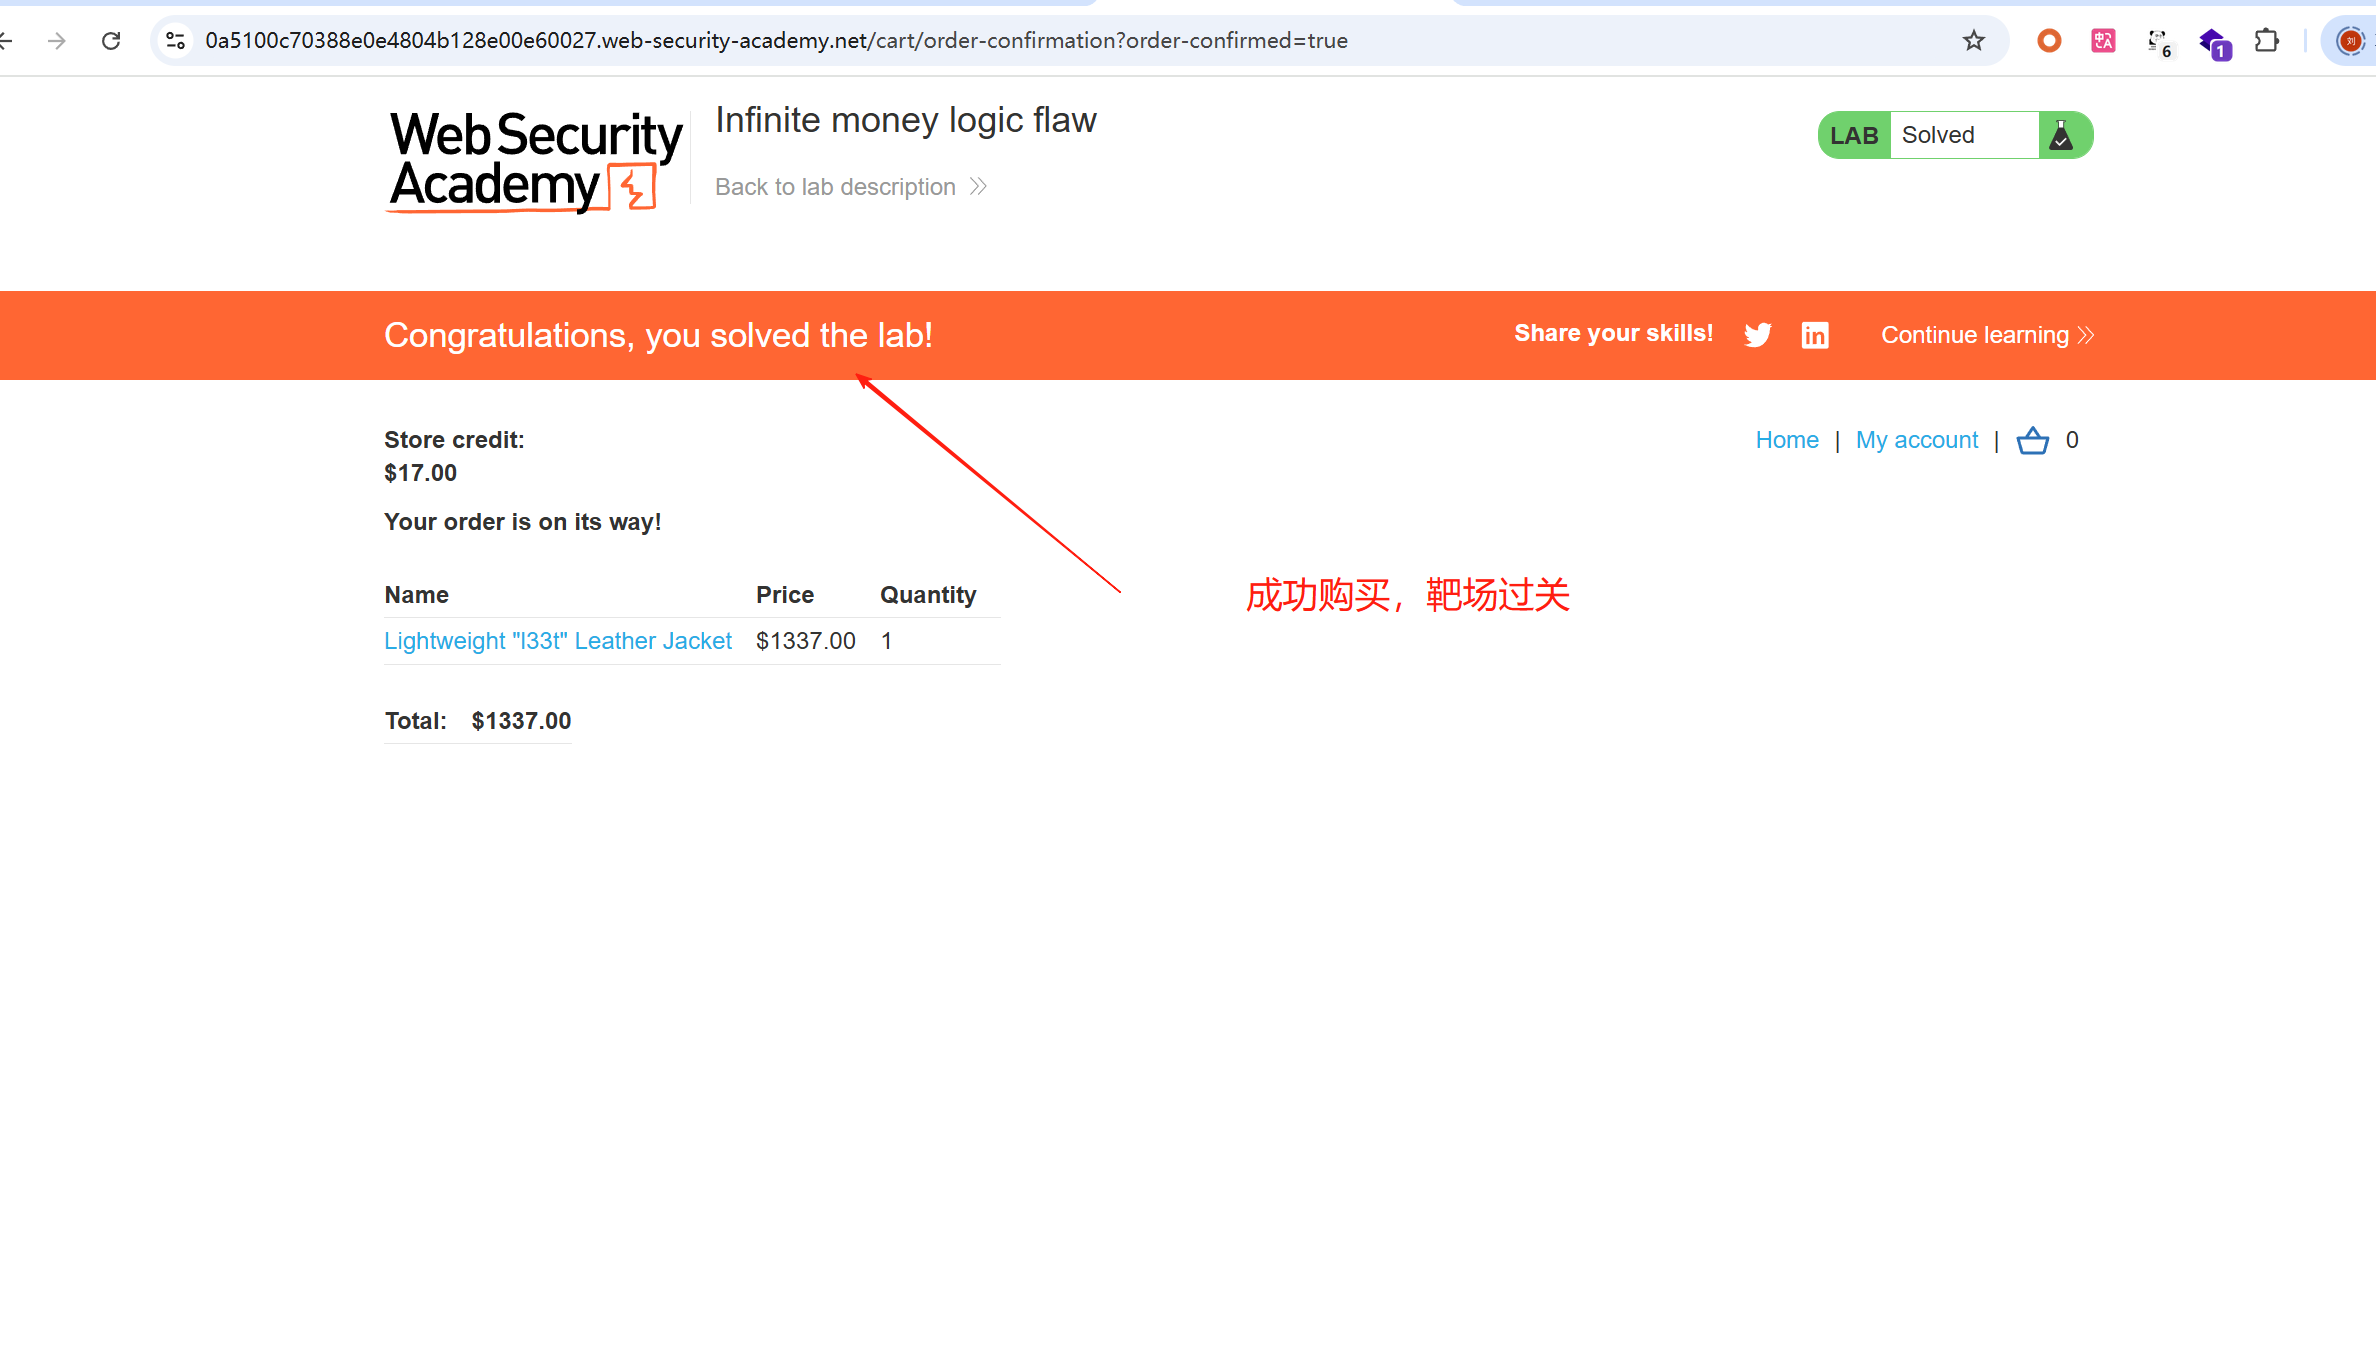Bookmark this page with star icon

[x=1973, y=40]
